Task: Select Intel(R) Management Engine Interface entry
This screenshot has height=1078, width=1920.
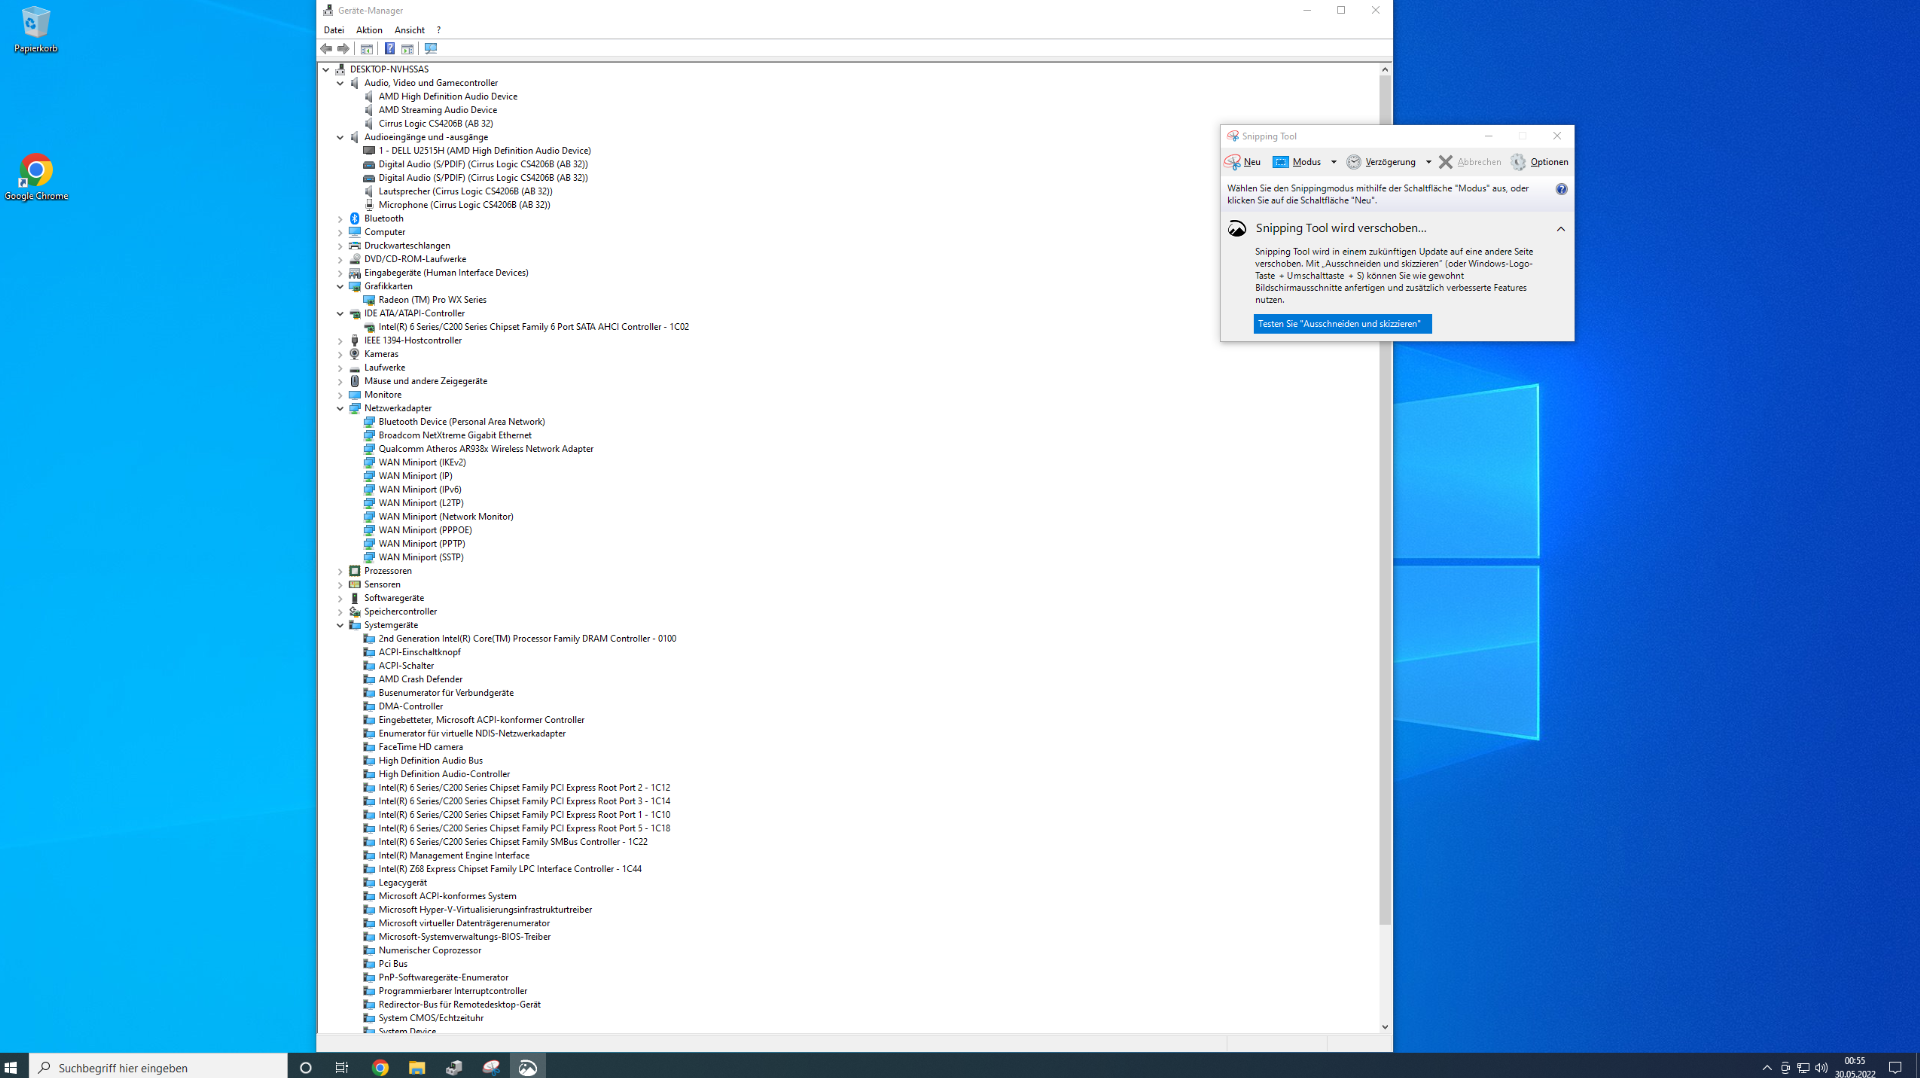Action: click(x=454, y=856)
